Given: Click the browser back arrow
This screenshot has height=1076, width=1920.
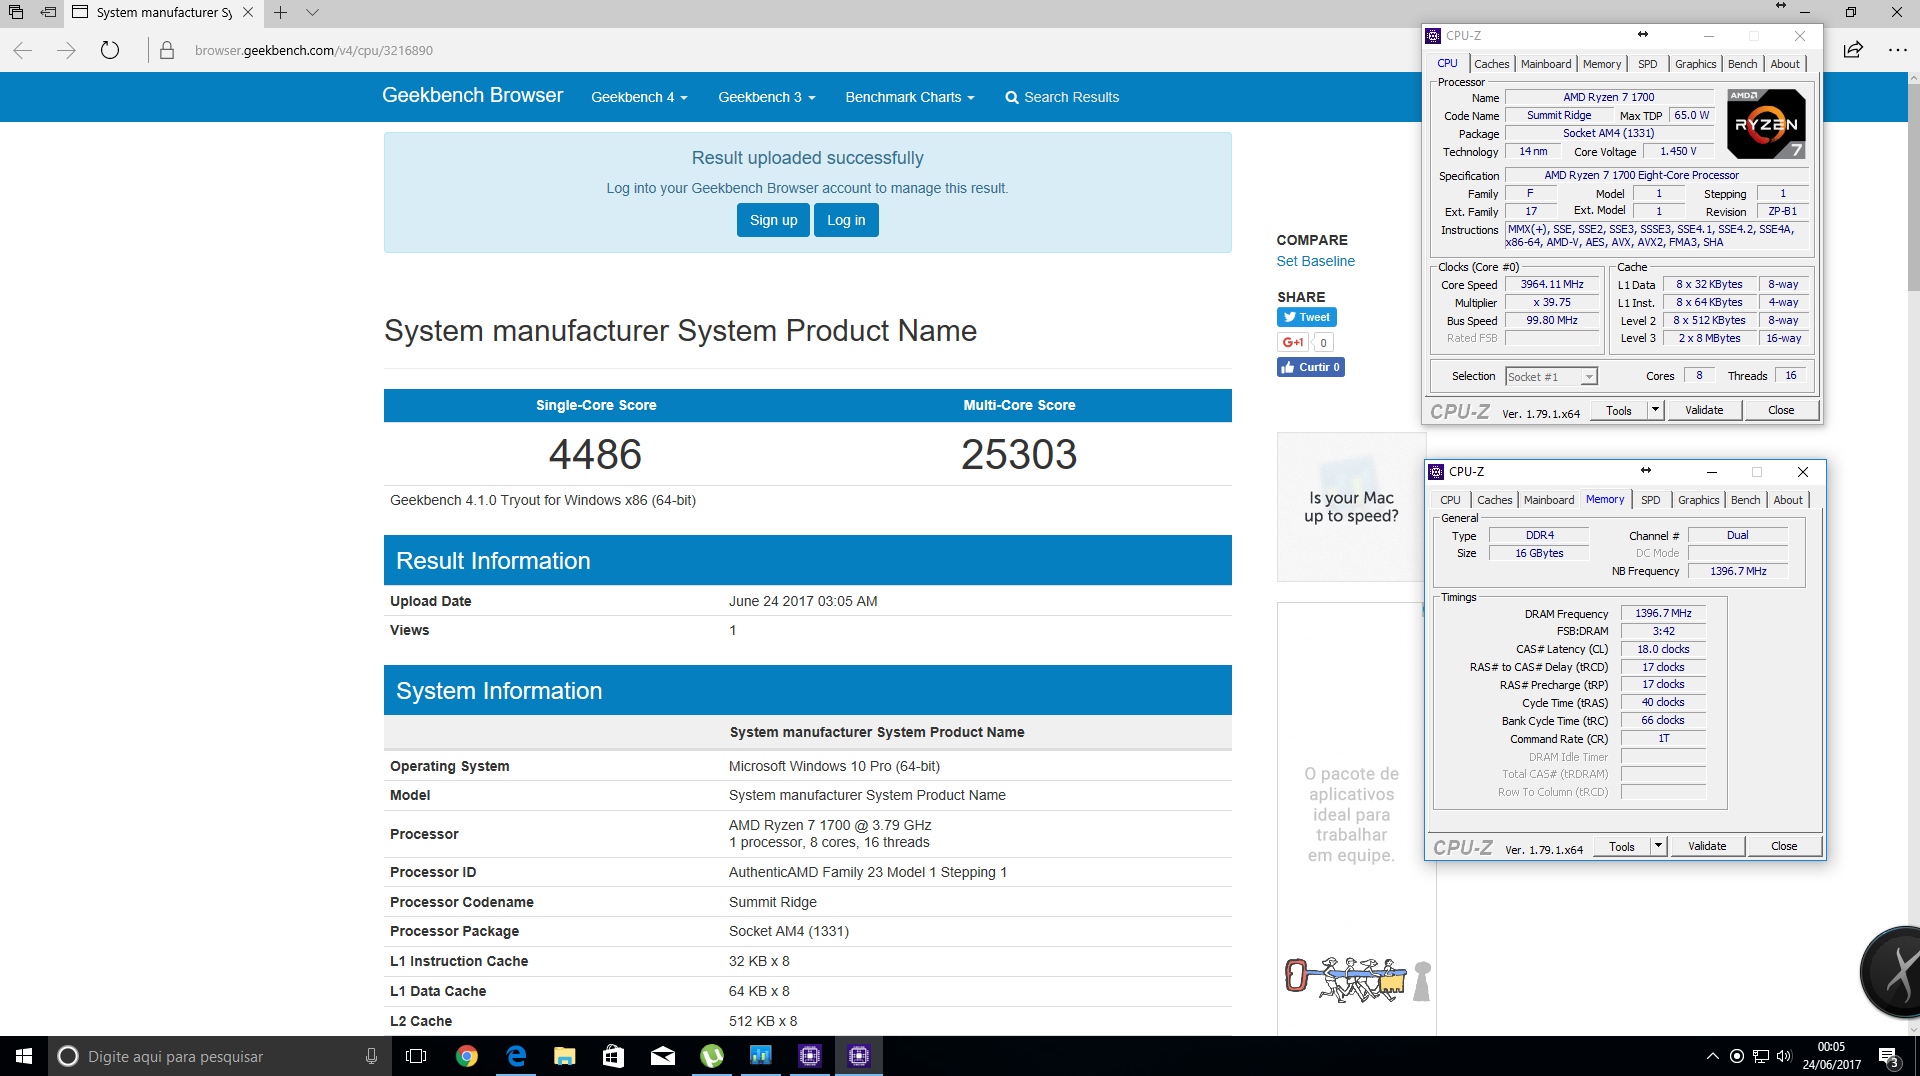Looking at the screenshot, I should pos(23,50).
